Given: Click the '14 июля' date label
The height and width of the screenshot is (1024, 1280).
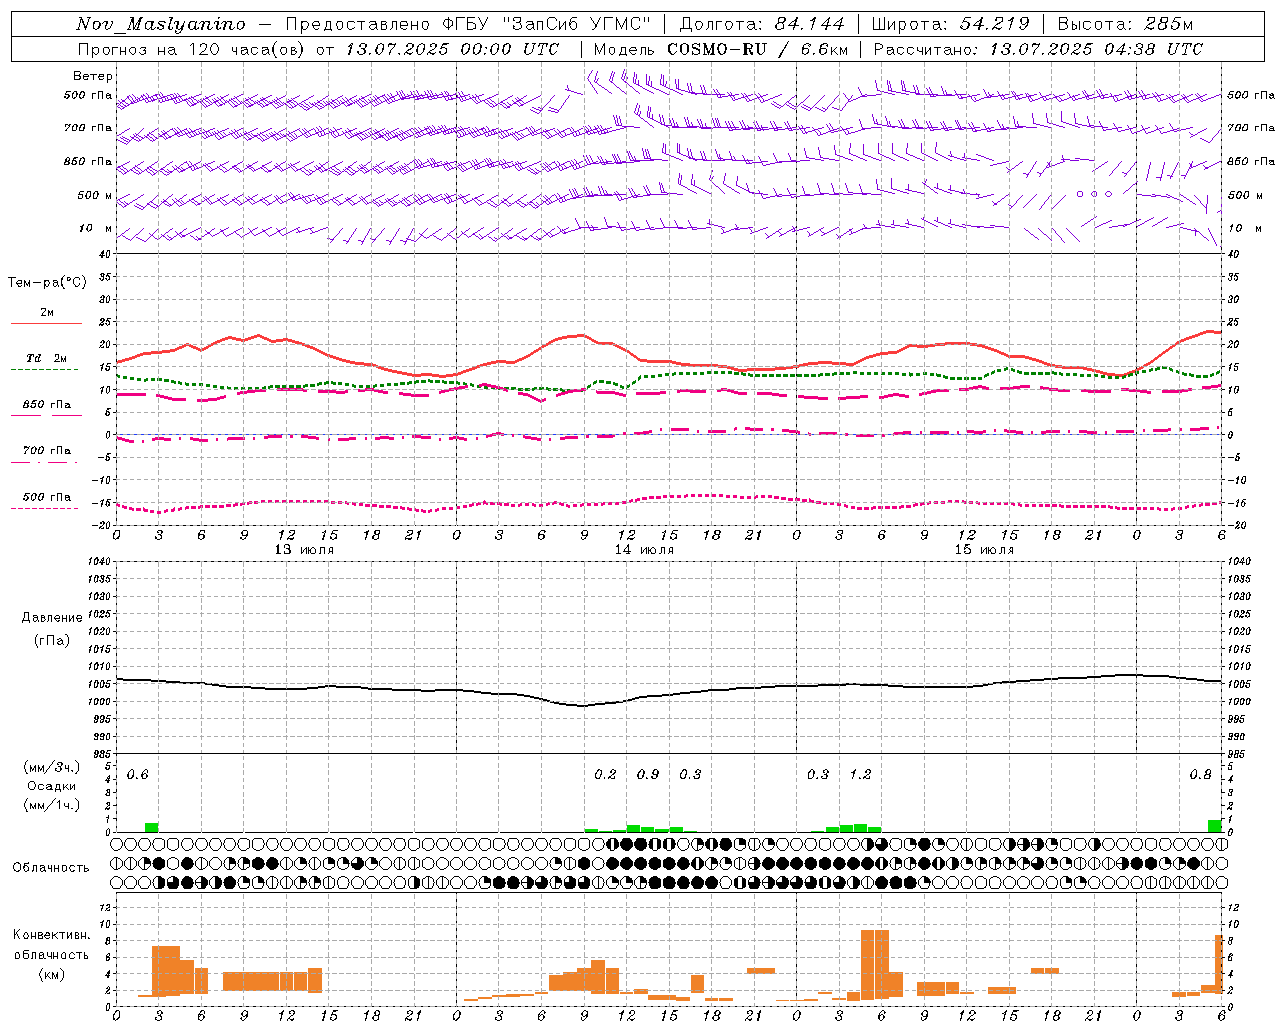Looking at the screenshot, I should point(644,550).
